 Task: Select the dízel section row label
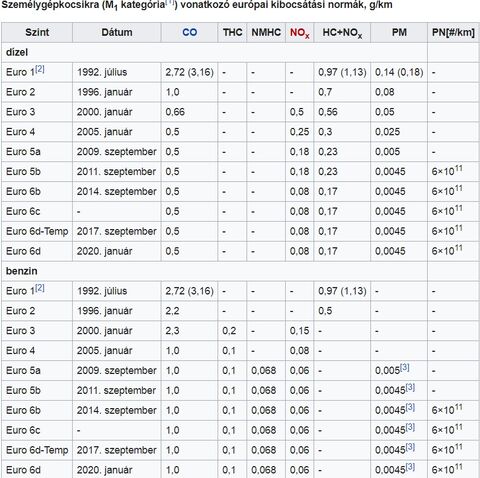17,52
